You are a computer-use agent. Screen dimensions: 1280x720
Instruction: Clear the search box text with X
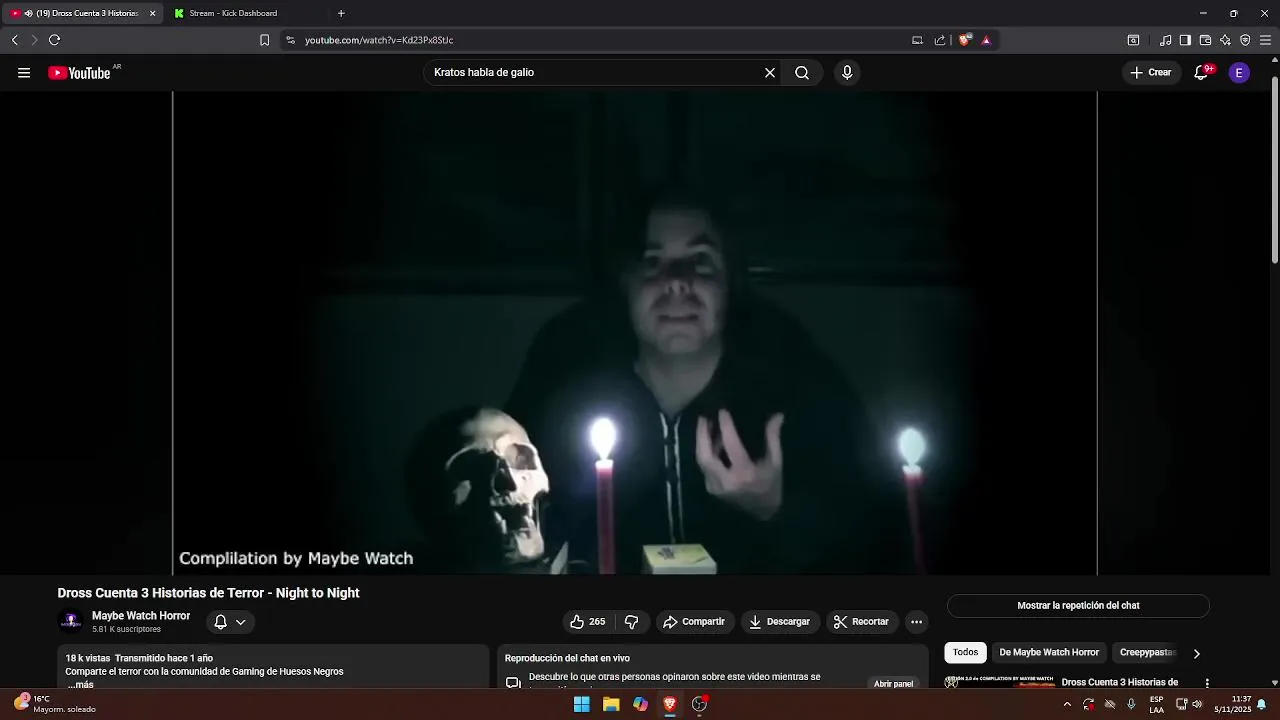click(770, 73)
